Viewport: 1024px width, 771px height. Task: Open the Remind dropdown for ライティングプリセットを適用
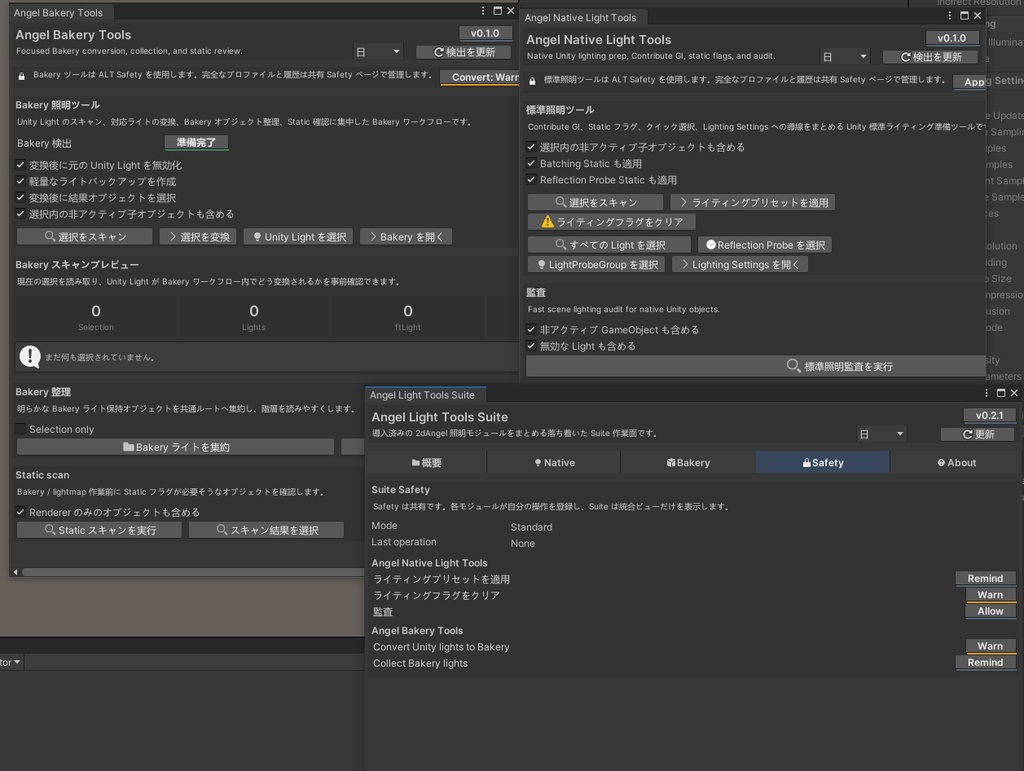[985, 578]
